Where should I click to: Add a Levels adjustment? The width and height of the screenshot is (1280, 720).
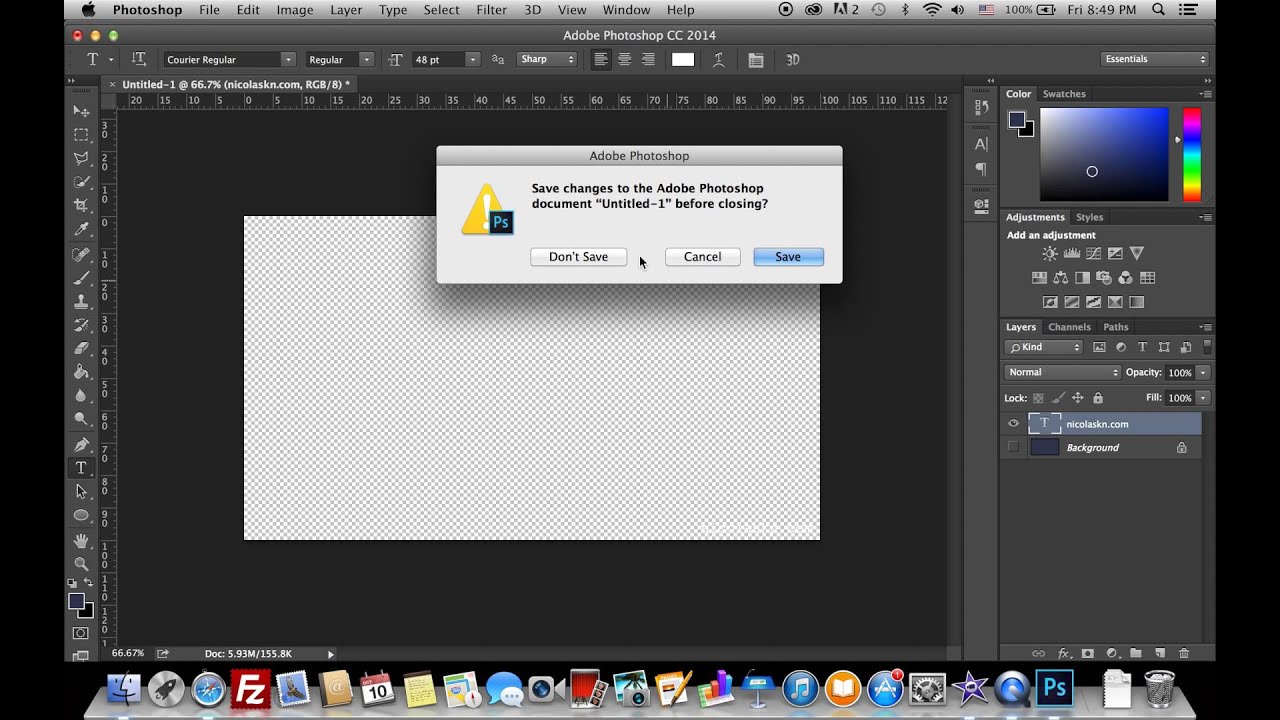[x=1071, y=254]
